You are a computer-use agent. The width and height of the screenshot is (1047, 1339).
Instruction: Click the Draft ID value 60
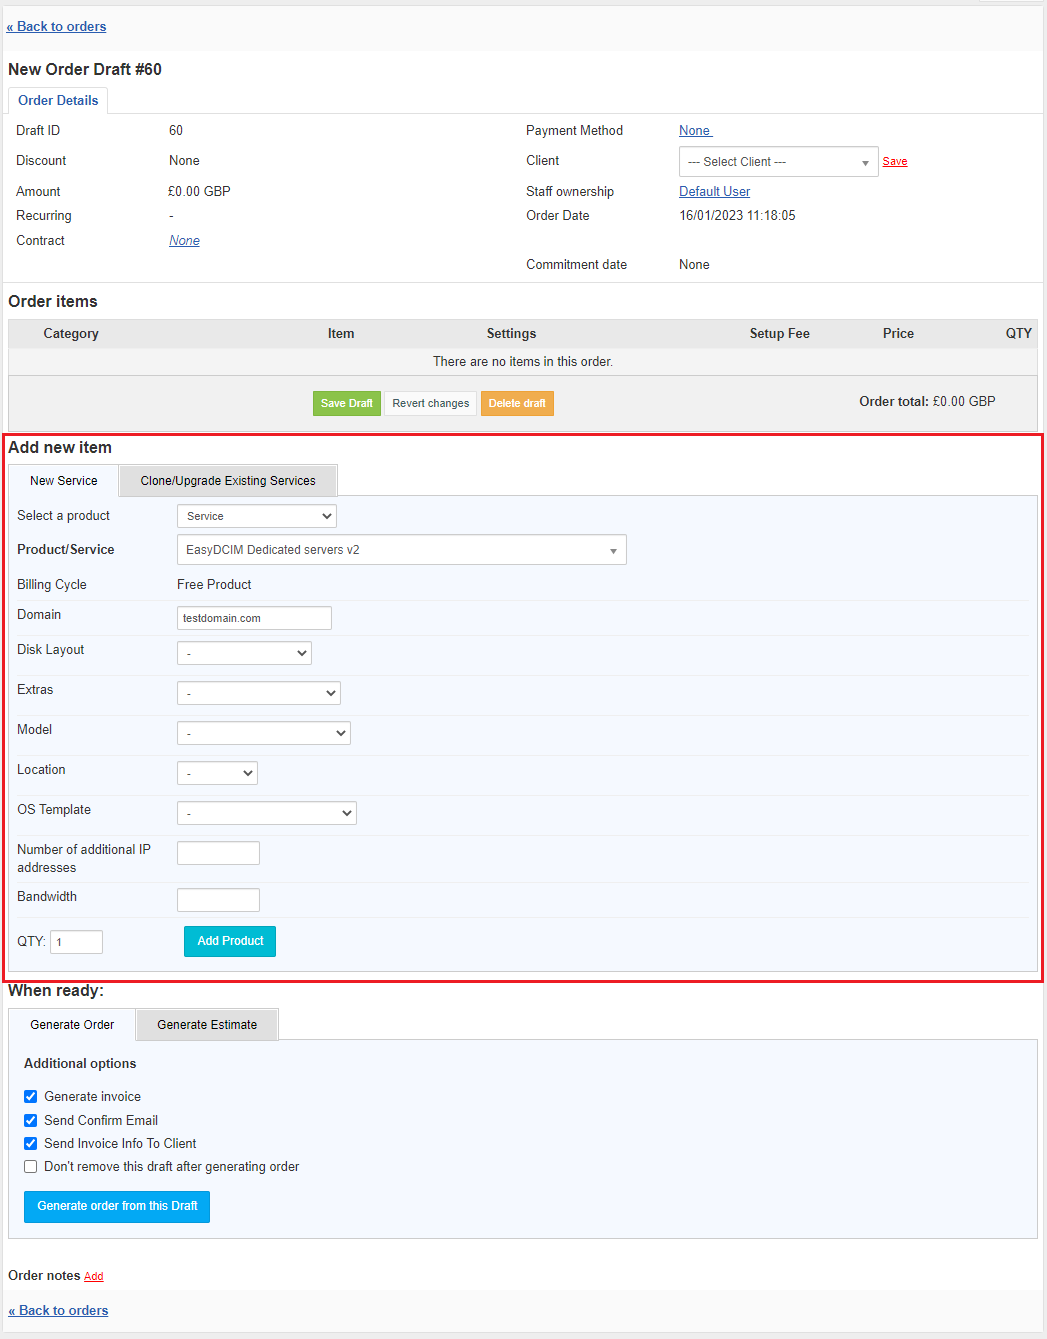coord(176,131)
